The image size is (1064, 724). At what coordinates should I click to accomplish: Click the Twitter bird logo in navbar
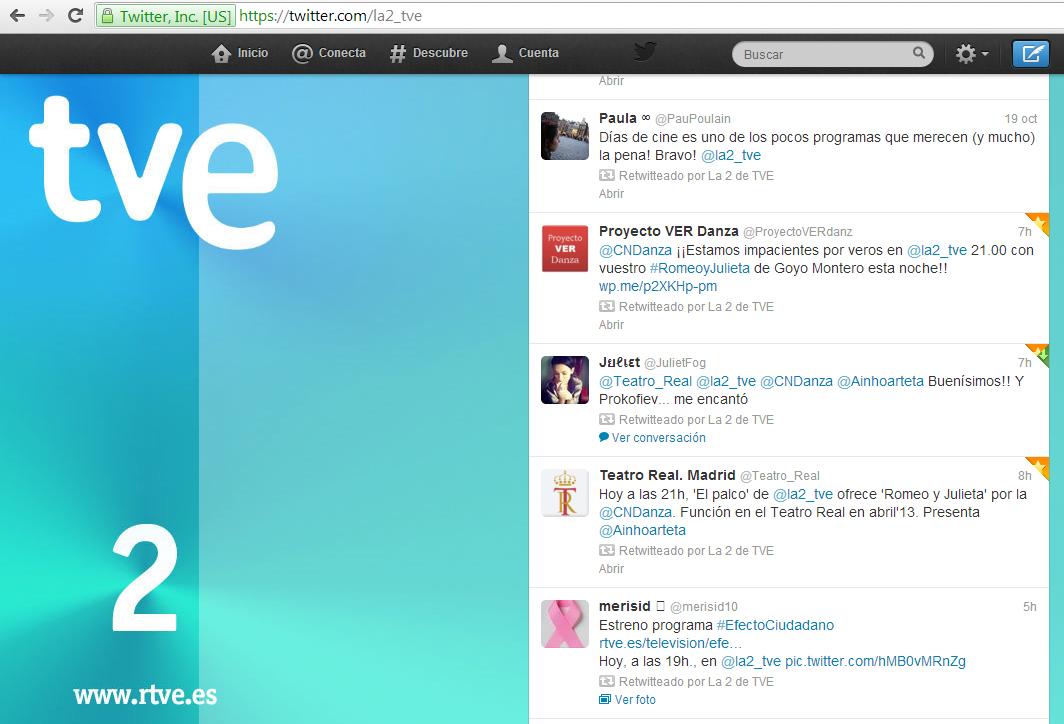coord(645,52)
